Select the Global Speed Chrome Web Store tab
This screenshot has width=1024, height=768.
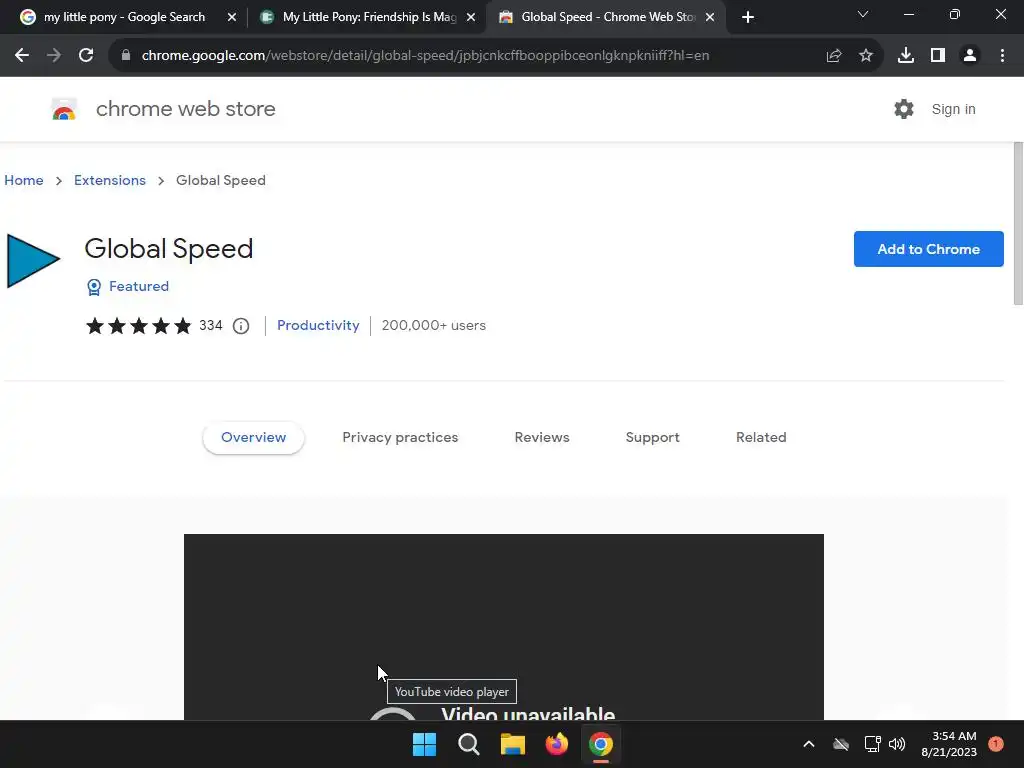[607, 17]
